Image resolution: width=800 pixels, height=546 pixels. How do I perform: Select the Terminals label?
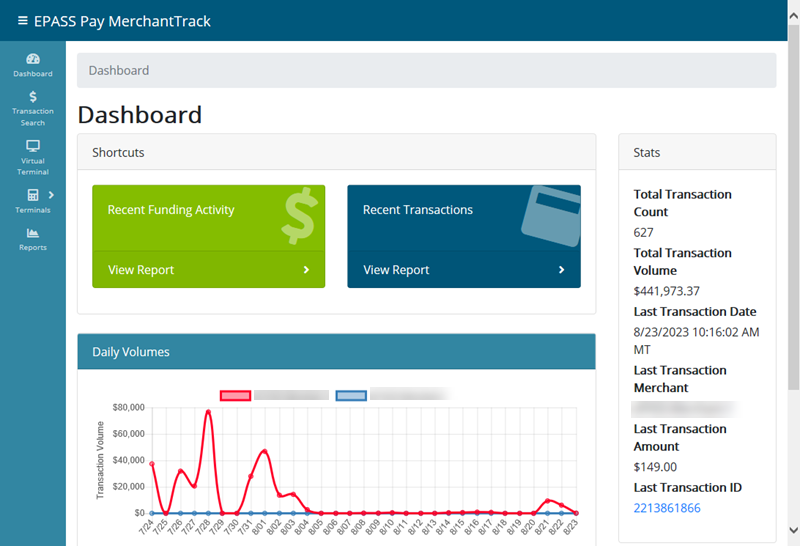click(33, 210)
